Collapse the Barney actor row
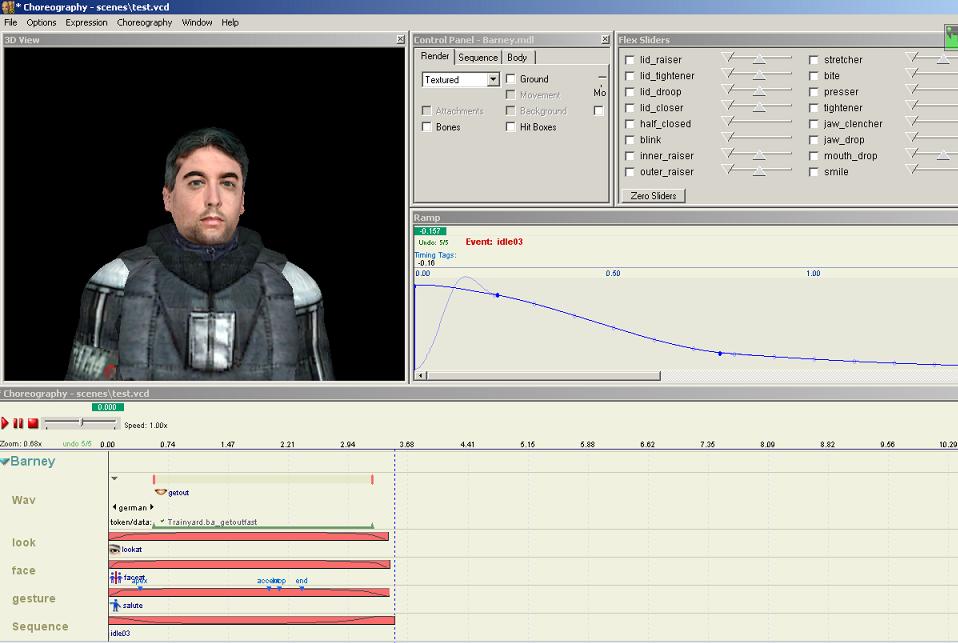The width and height of the screenshot is (958, 643). (5, 461)
